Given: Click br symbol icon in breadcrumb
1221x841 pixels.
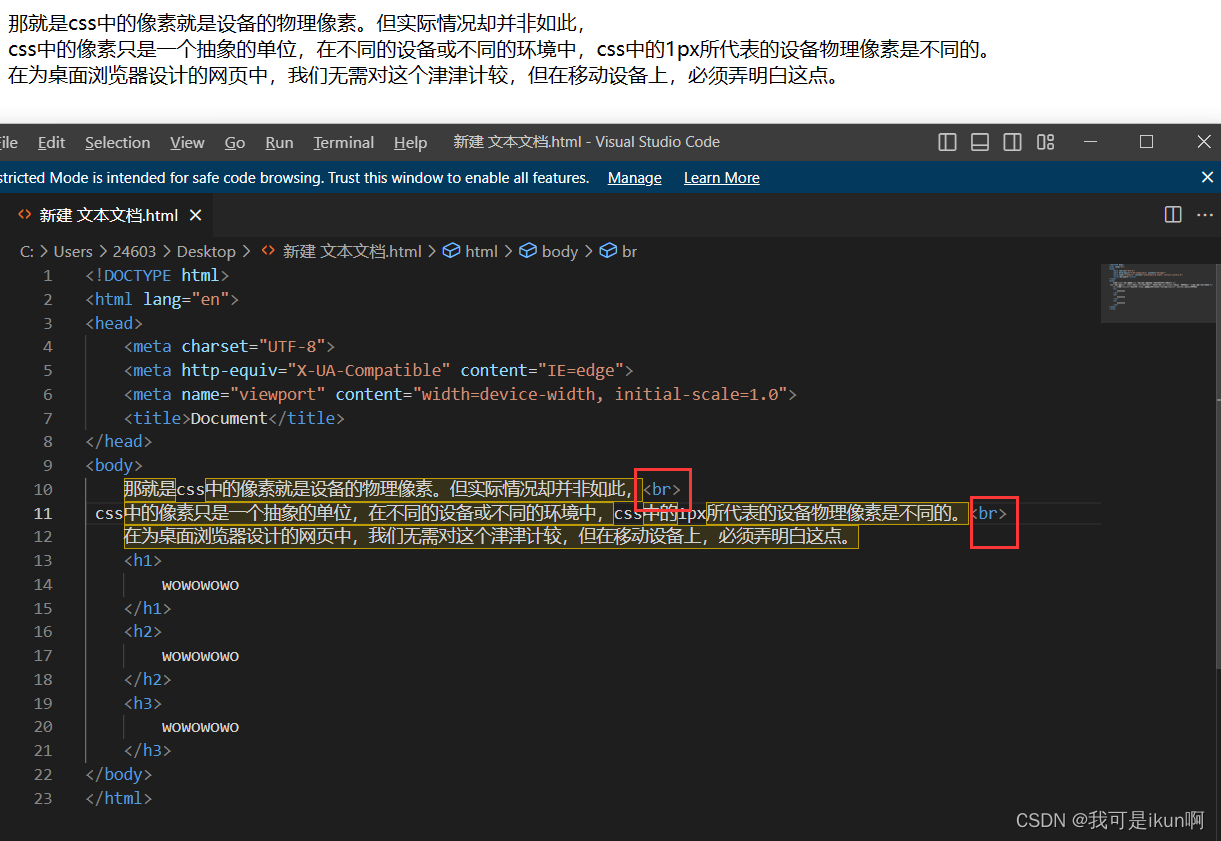Looking at the screenshot, I should click(608, 251).
